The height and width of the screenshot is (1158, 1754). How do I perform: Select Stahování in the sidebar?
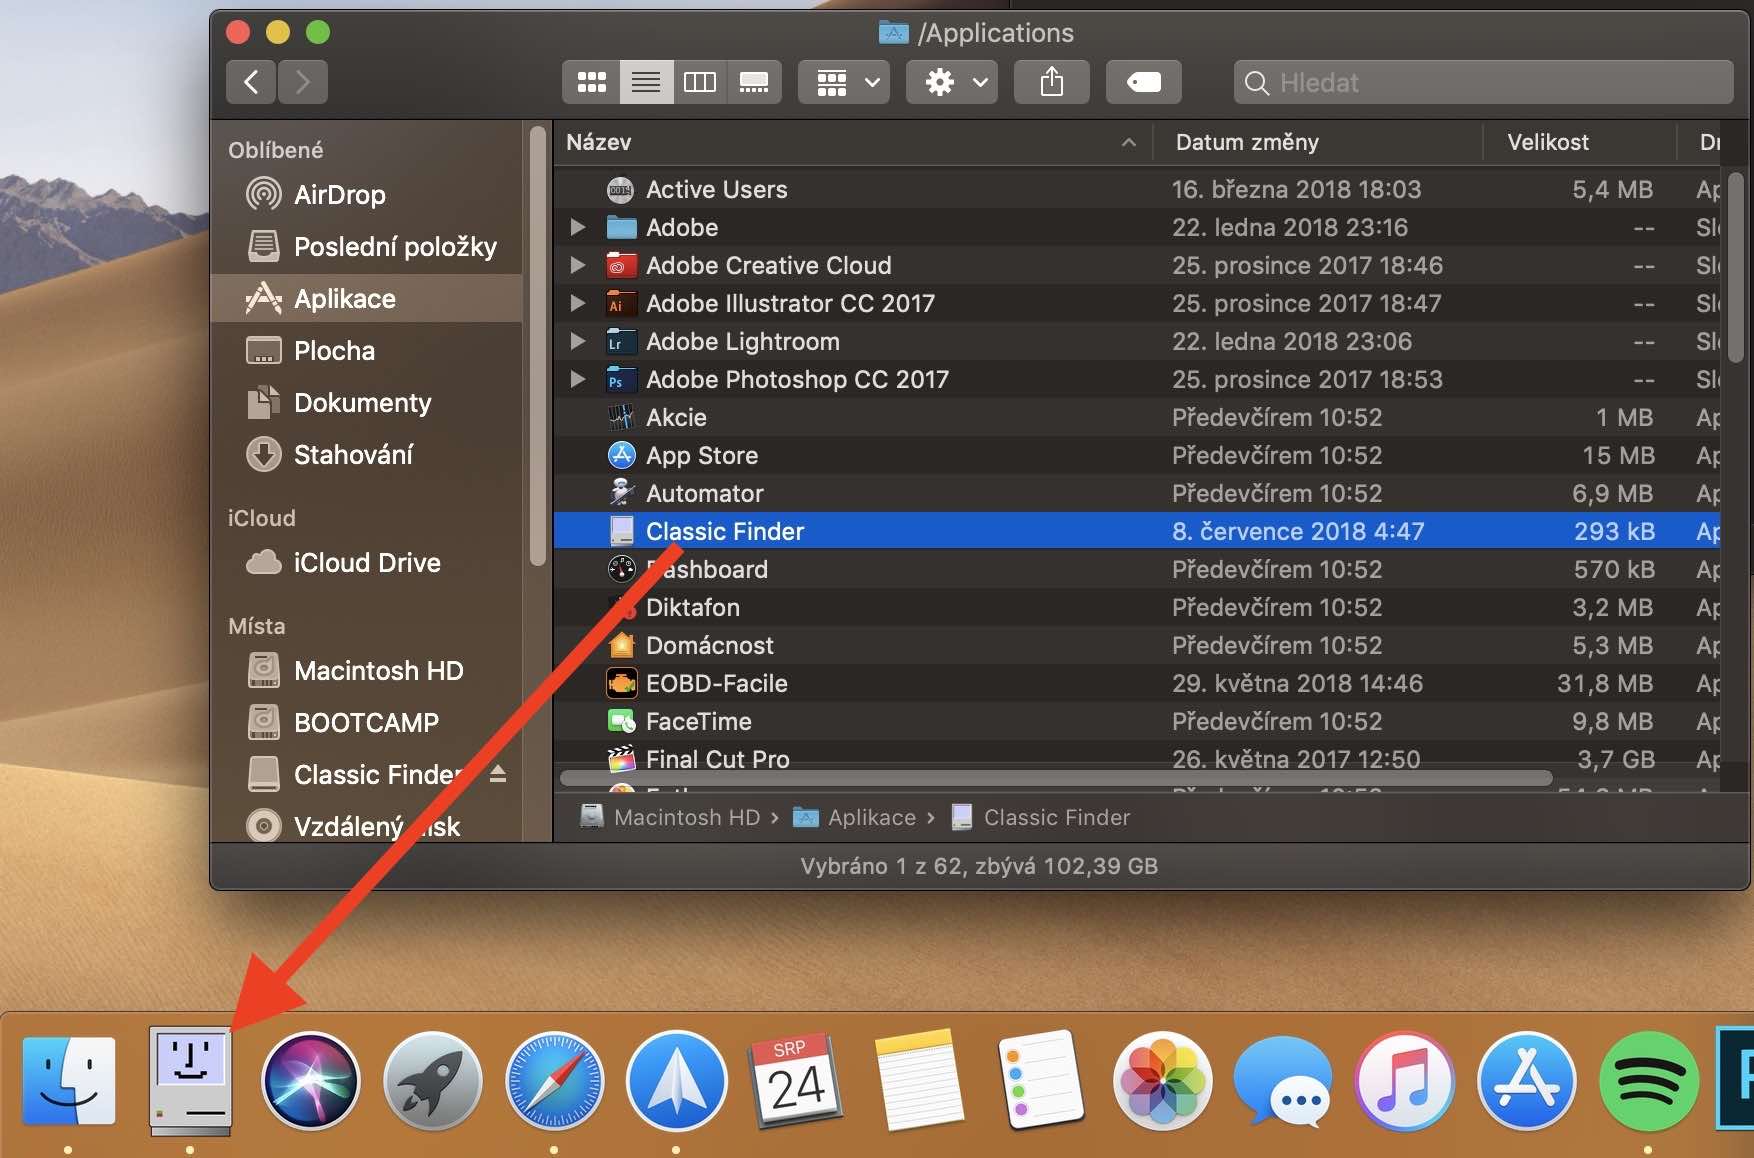[x=352, y=455]
